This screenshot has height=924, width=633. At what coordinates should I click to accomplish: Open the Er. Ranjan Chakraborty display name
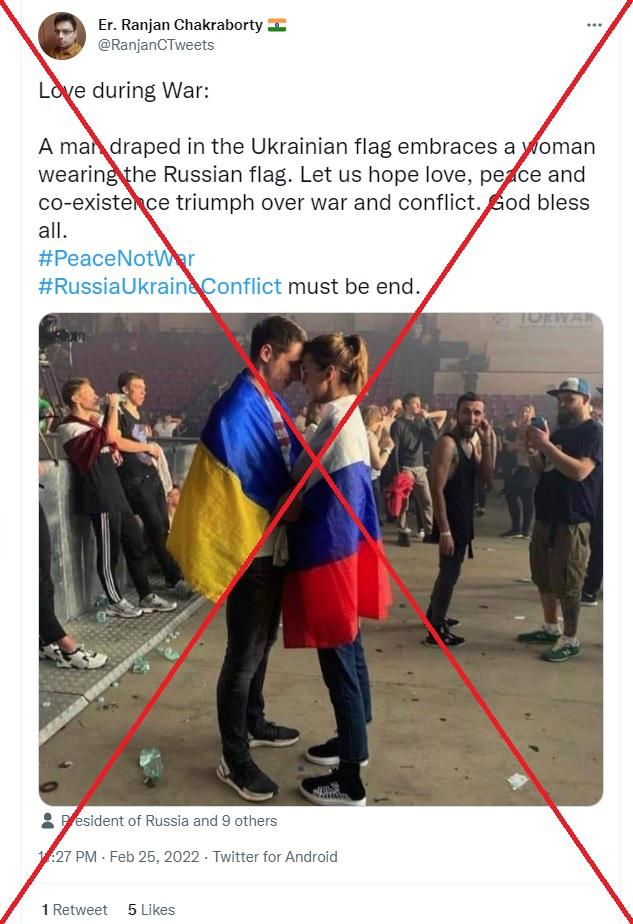pos(180,25)
